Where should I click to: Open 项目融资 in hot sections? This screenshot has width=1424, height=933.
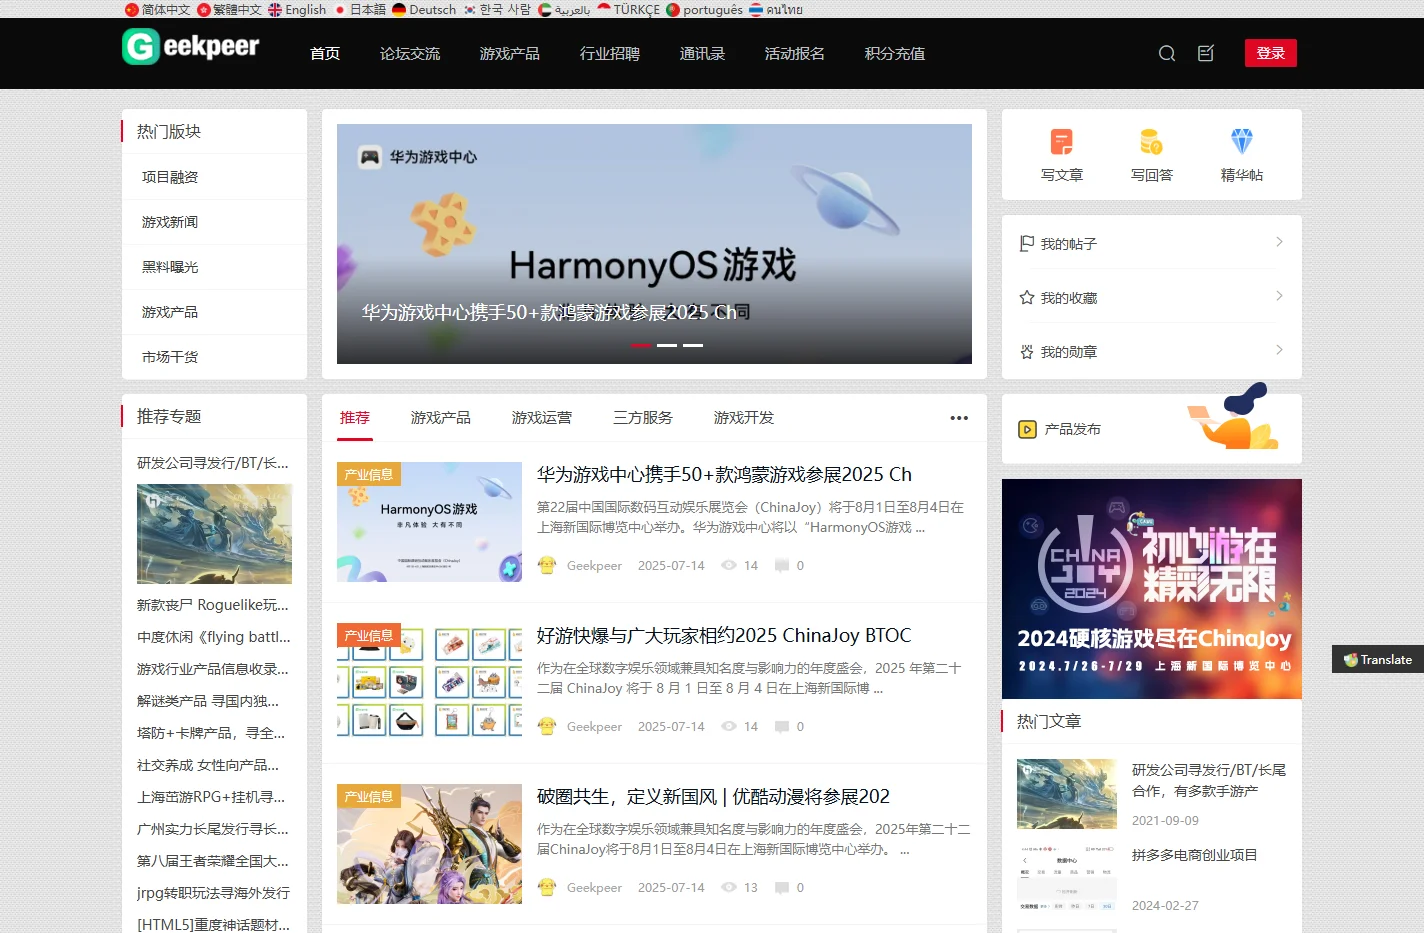[170, 177]
